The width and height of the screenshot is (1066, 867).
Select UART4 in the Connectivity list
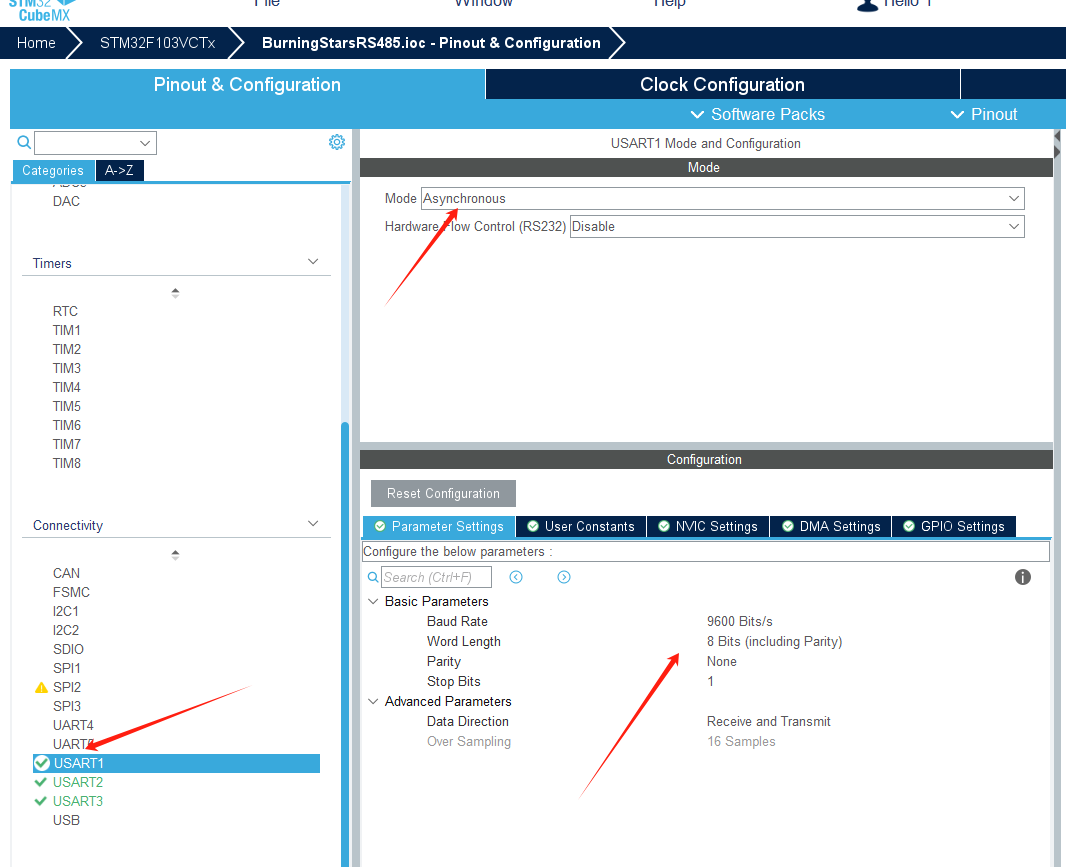coord(73,725)
